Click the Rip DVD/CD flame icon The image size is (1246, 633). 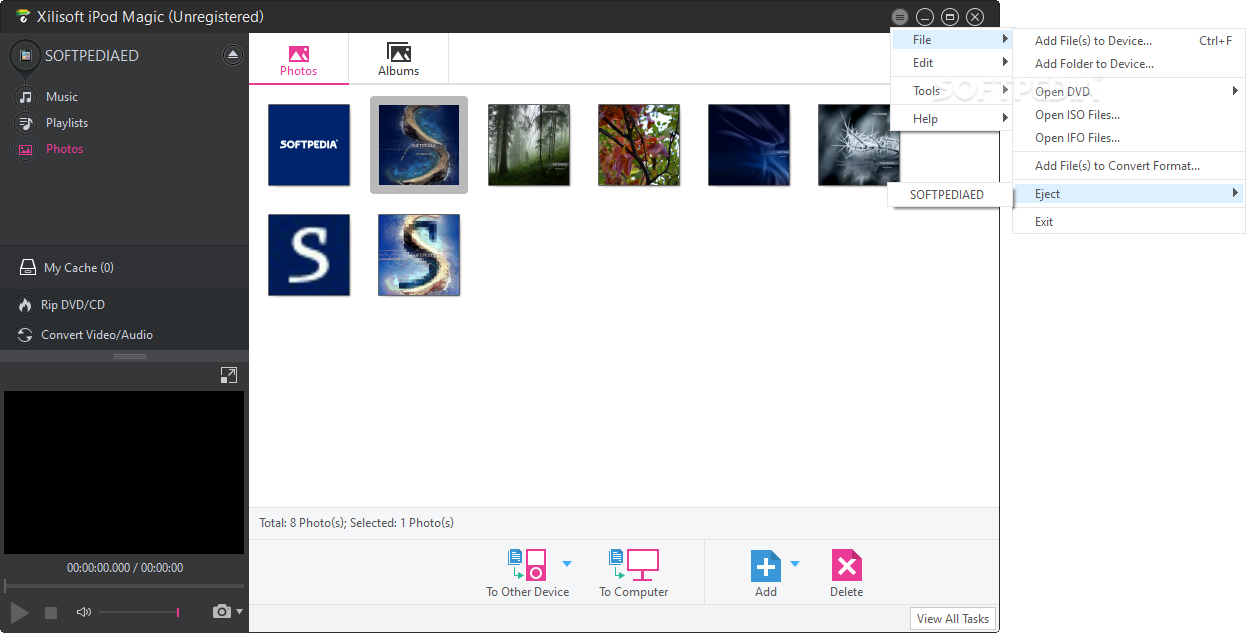25,305
